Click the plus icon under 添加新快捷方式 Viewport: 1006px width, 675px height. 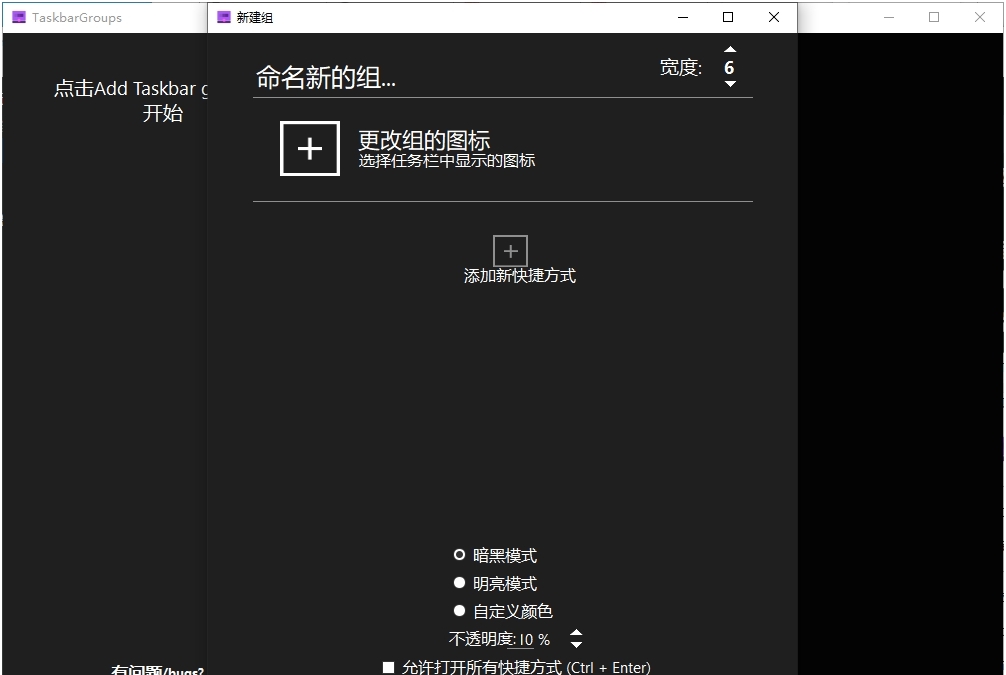510,250
